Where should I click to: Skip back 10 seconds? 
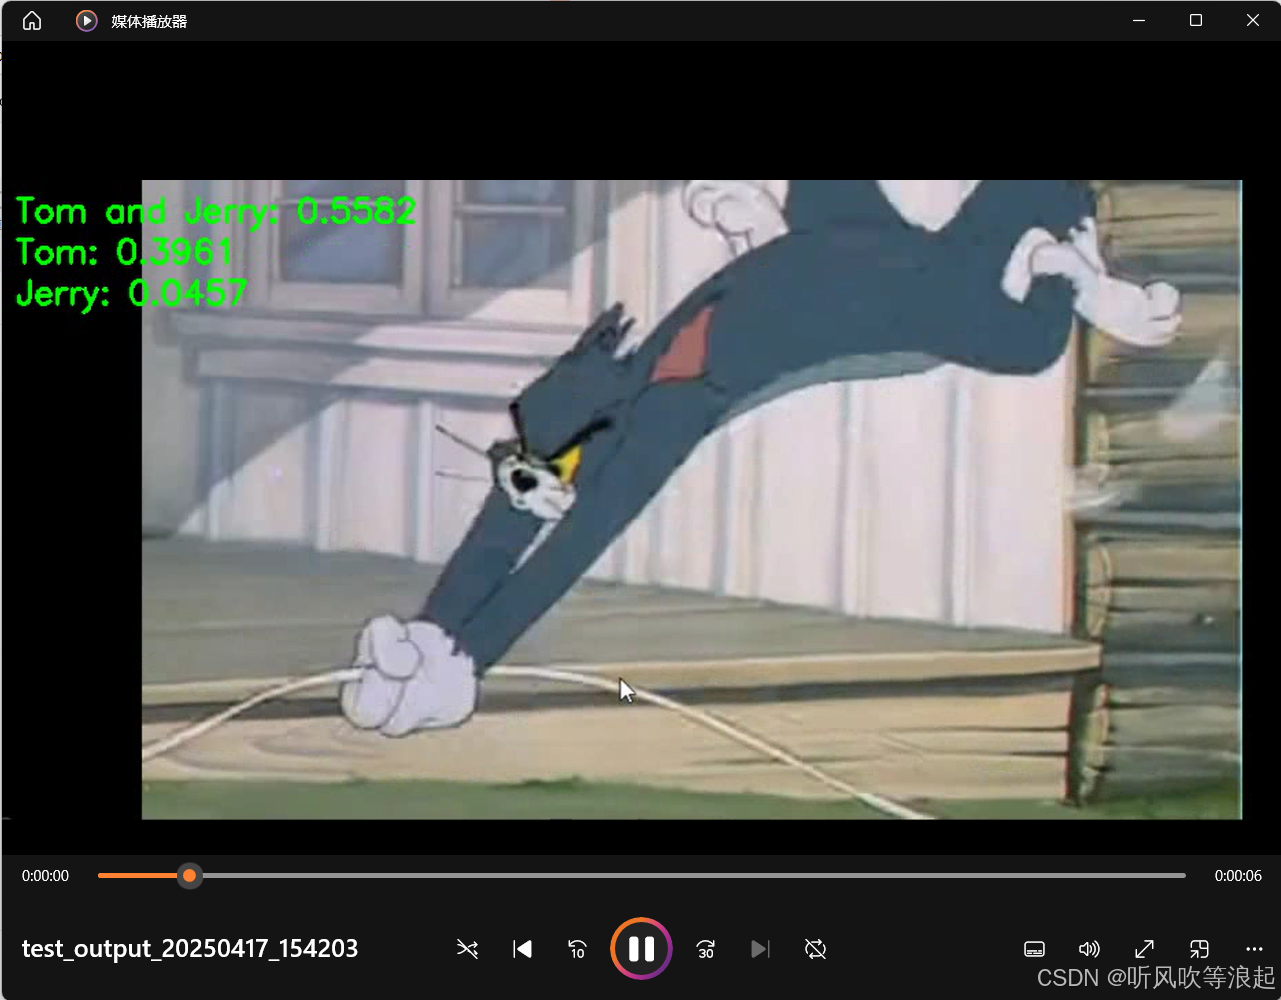coord(577,949)
